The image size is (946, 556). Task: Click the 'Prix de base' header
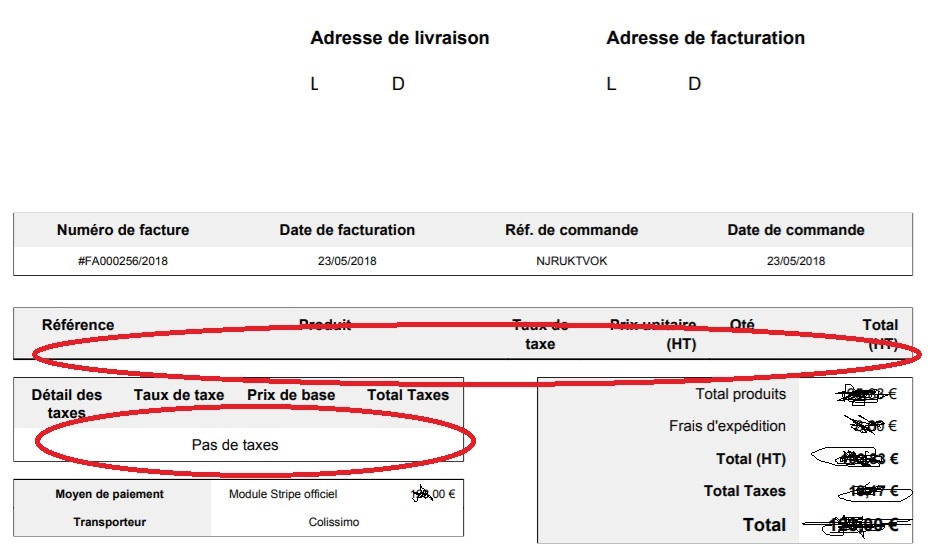[291, 395]
